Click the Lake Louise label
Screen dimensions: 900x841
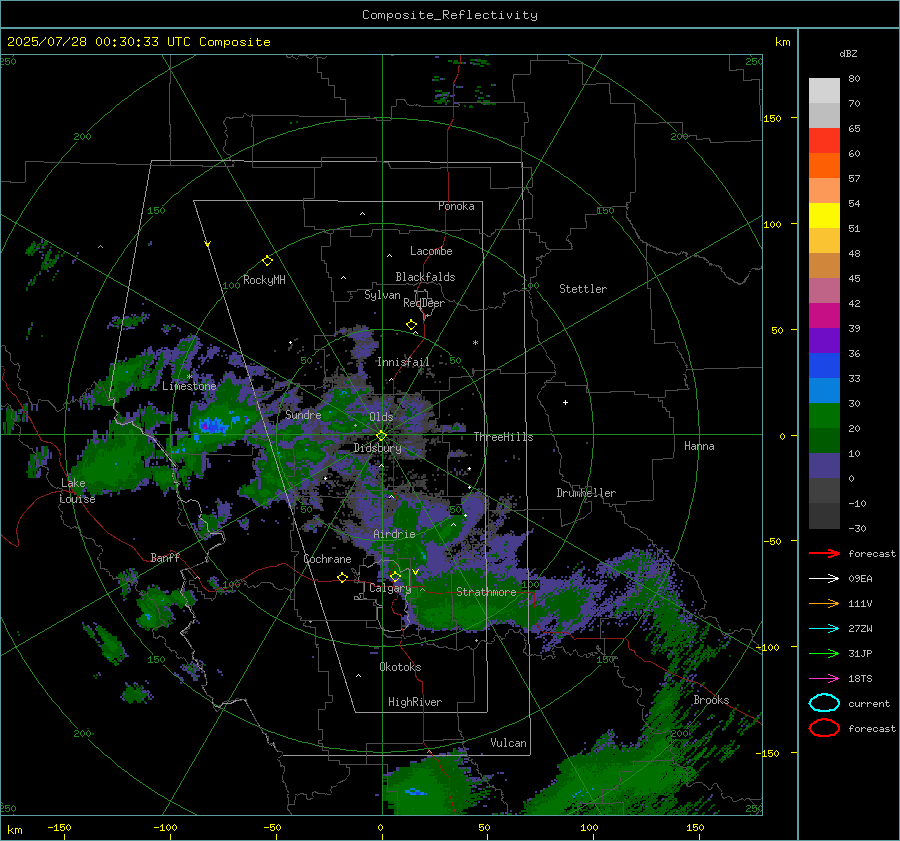pos(77,491)
